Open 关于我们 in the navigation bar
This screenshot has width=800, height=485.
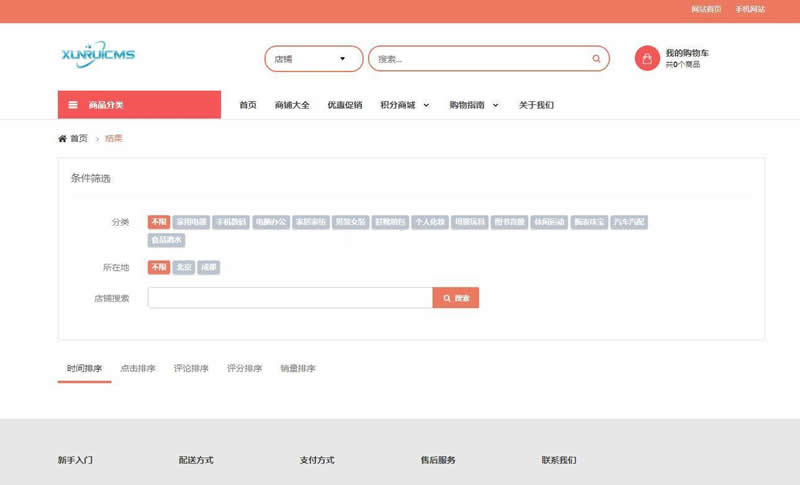[x=536, y=105]
